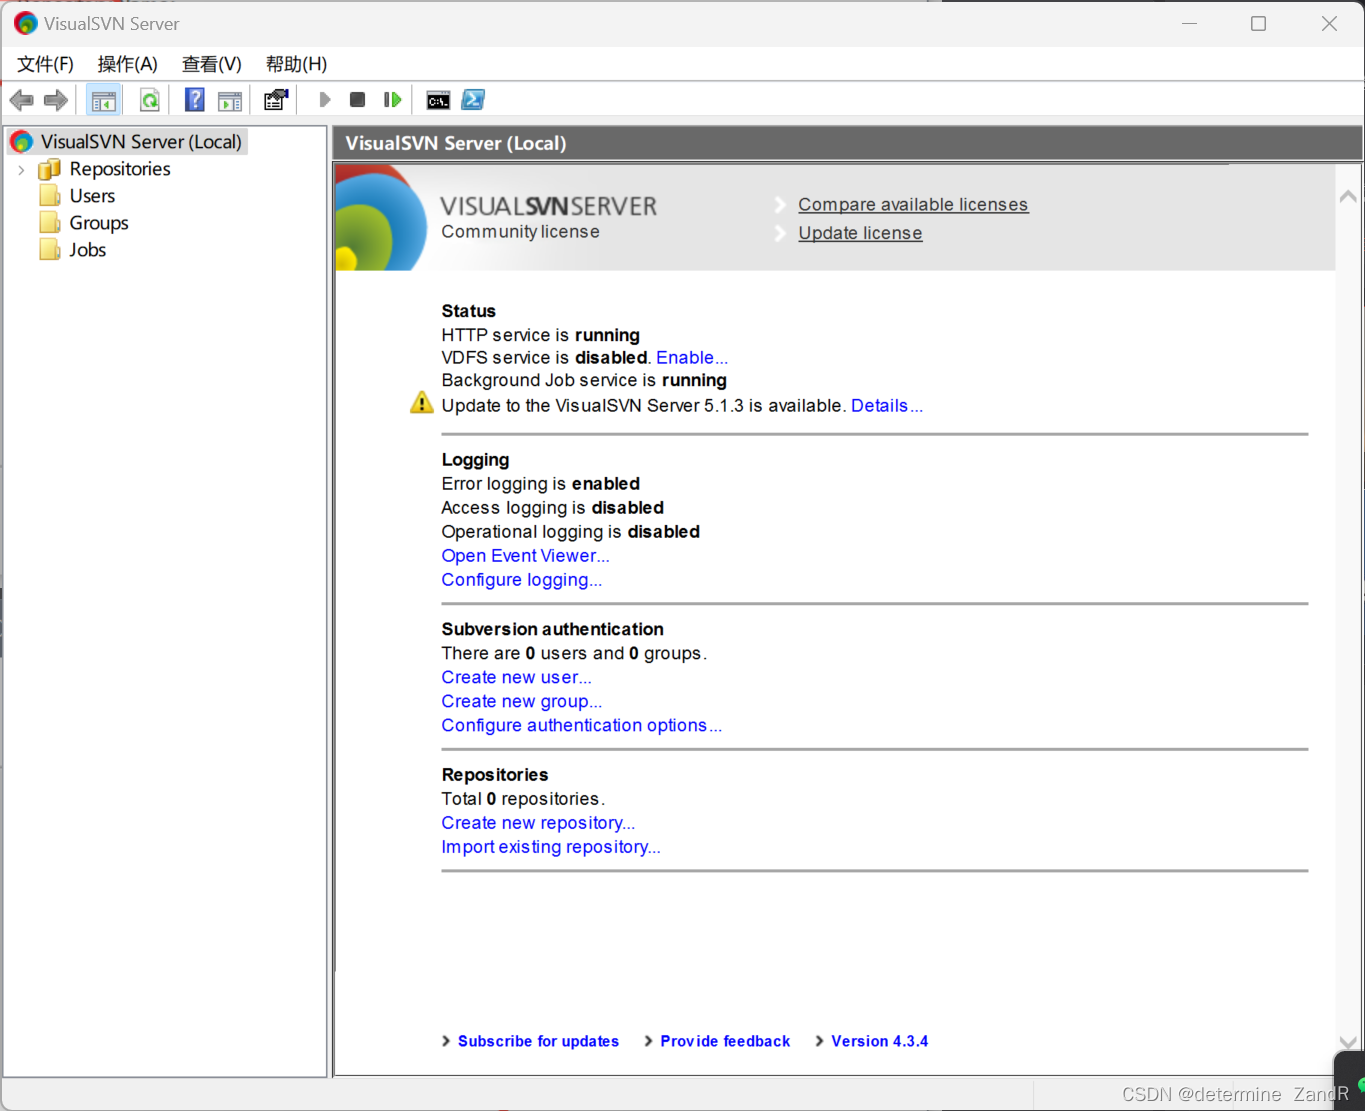Image resolution: width=1365 pixels, height=1111 pixels.
Task: Click the Repositories folder icon in tree
Action: click(x=50, y=169)
